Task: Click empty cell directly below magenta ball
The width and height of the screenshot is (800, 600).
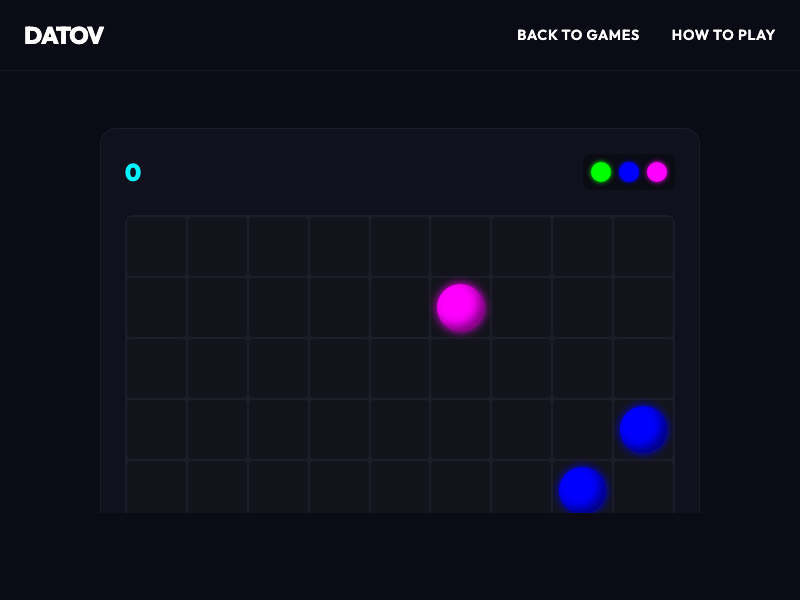Action: [461, 368]
